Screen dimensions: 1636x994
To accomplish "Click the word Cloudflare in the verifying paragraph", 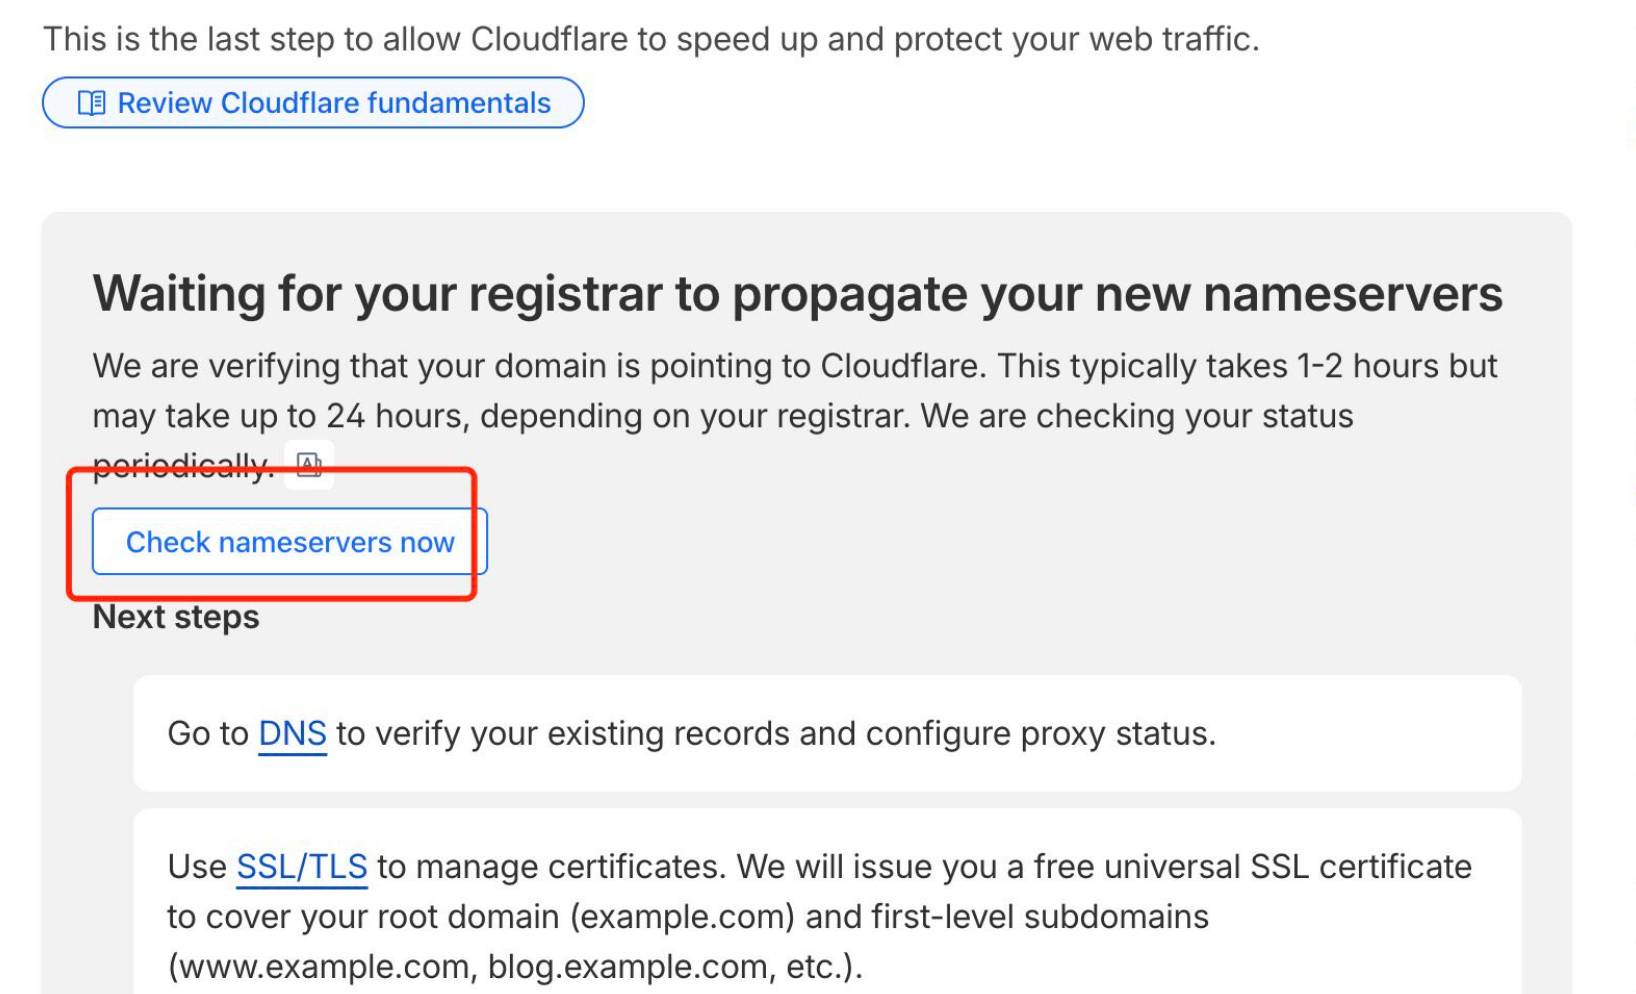I will [x=902, y=366].
